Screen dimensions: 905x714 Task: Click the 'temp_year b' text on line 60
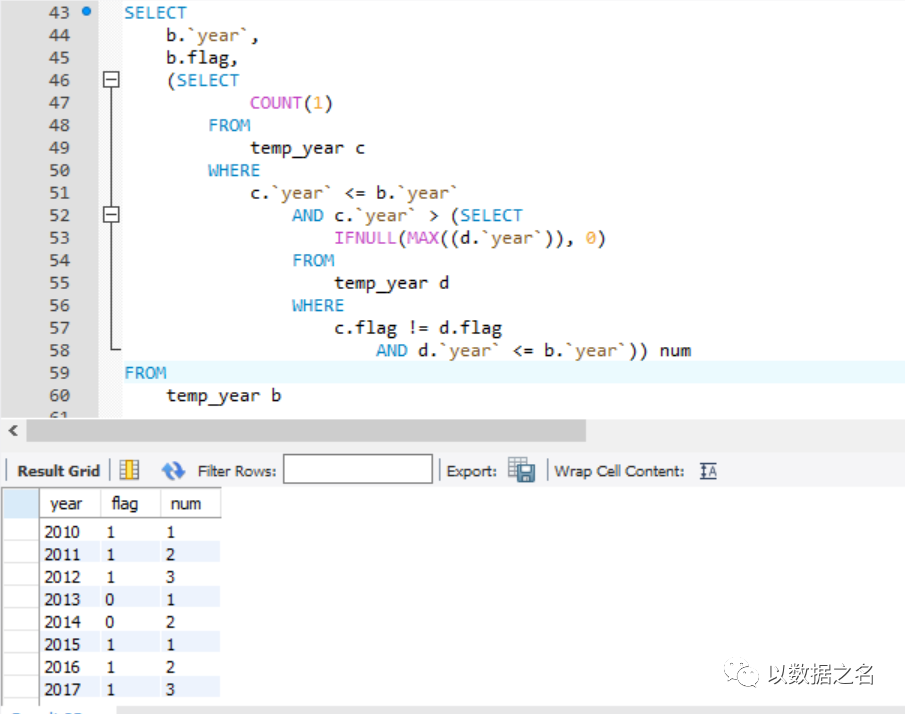tap(223, 396)
